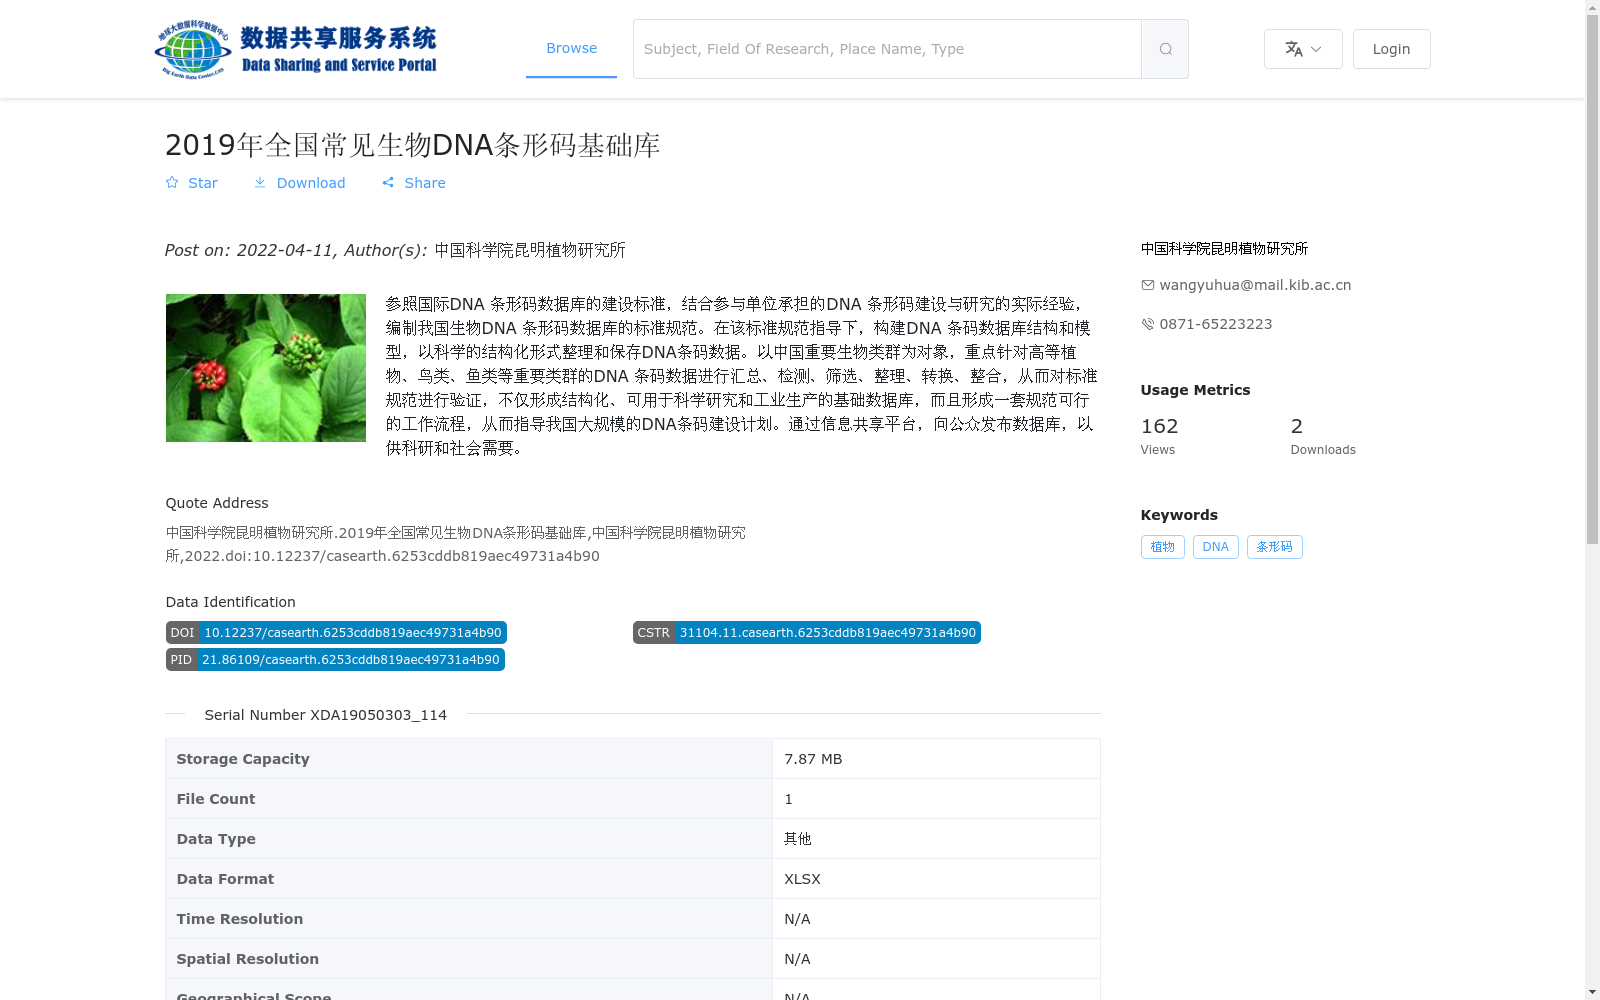
Task: Click the Spatial Resolution row label
Action: pyautogui.click(x=248, y=959)
